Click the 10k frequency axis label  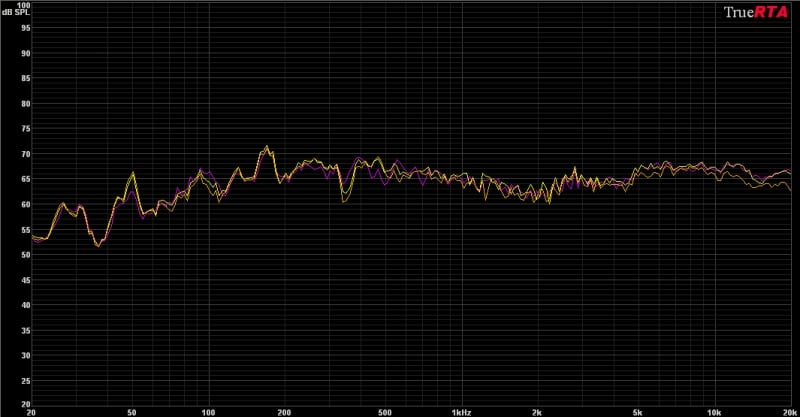pos(713,411)
